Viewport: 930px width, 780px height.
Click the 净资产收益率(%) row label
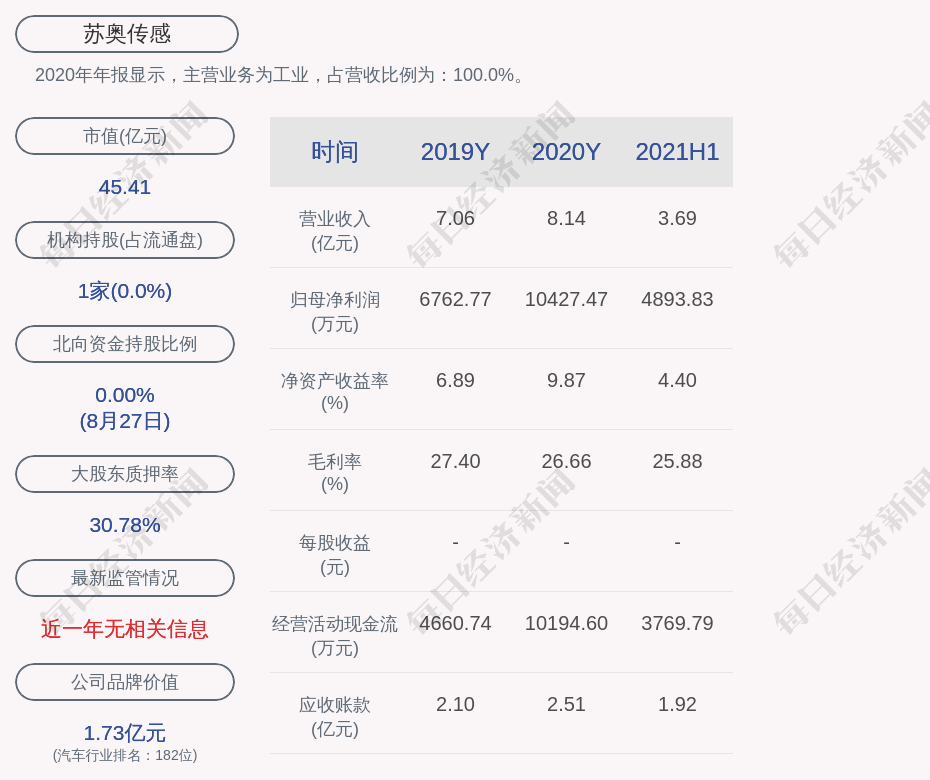(x=335, y=392)
